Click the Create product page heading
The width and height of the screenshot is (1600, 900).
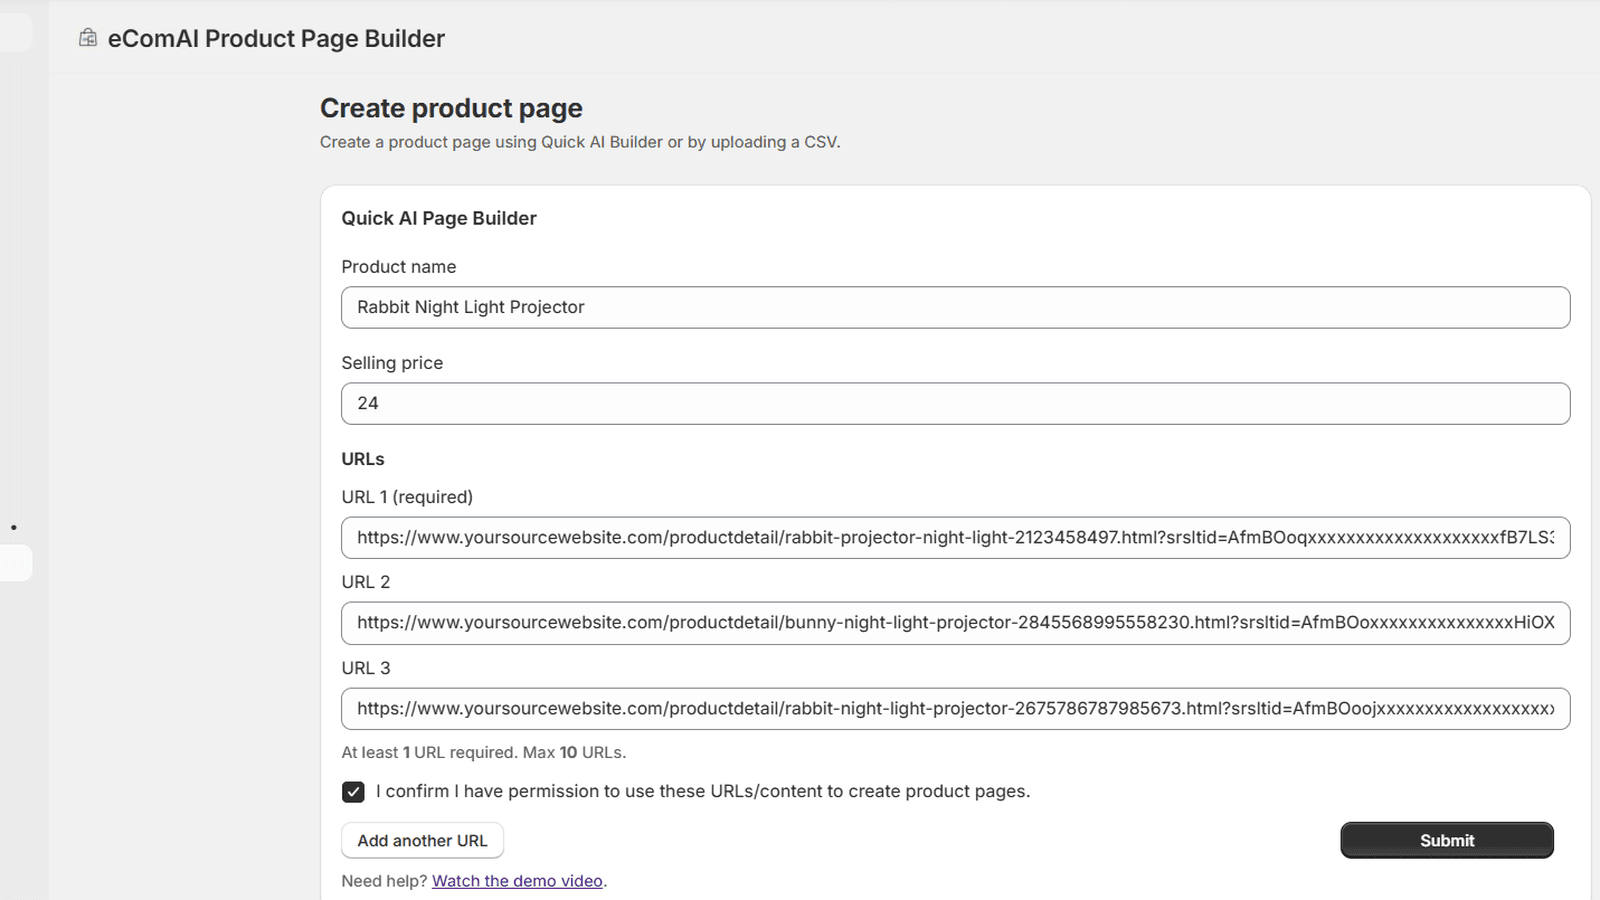coord(451,108)
